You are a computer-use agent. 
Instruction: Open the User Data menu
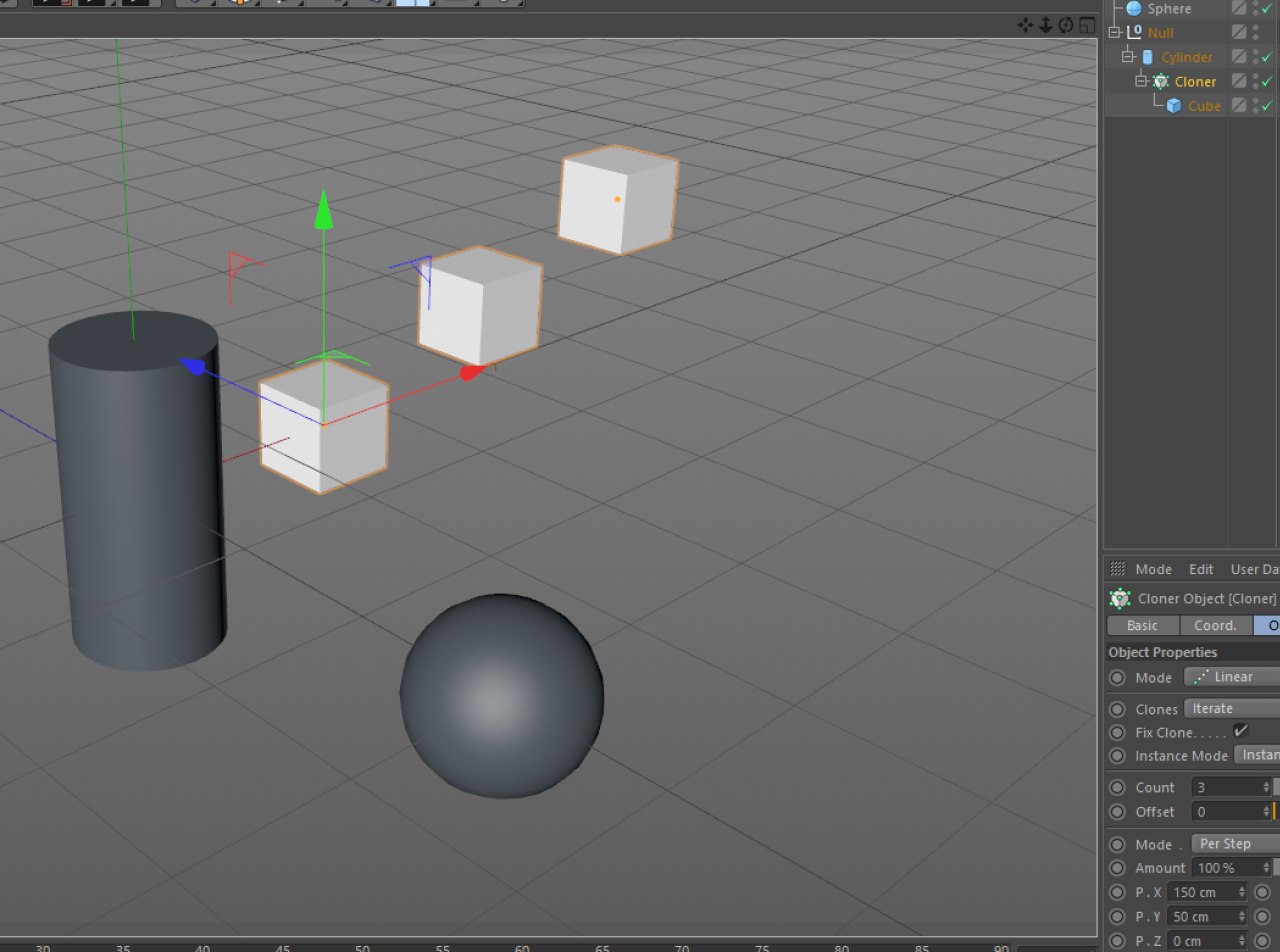click(1255, 569)
